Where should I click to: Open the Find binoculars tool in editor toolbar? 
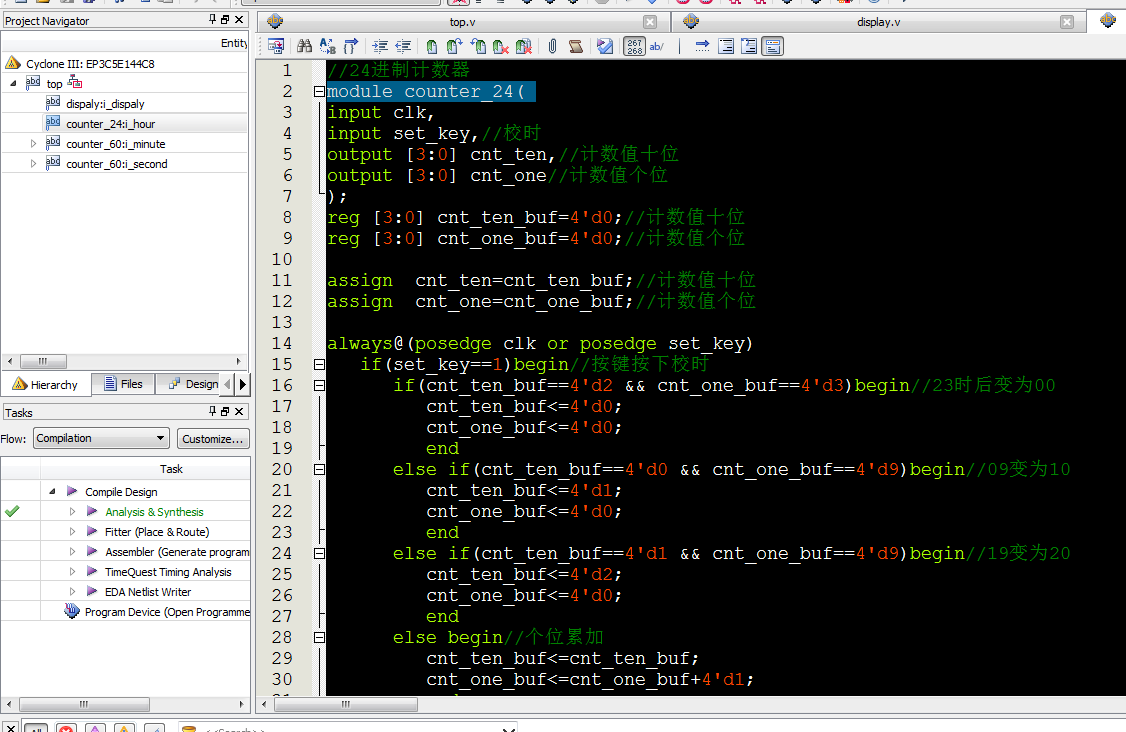[x=304, y=47]
